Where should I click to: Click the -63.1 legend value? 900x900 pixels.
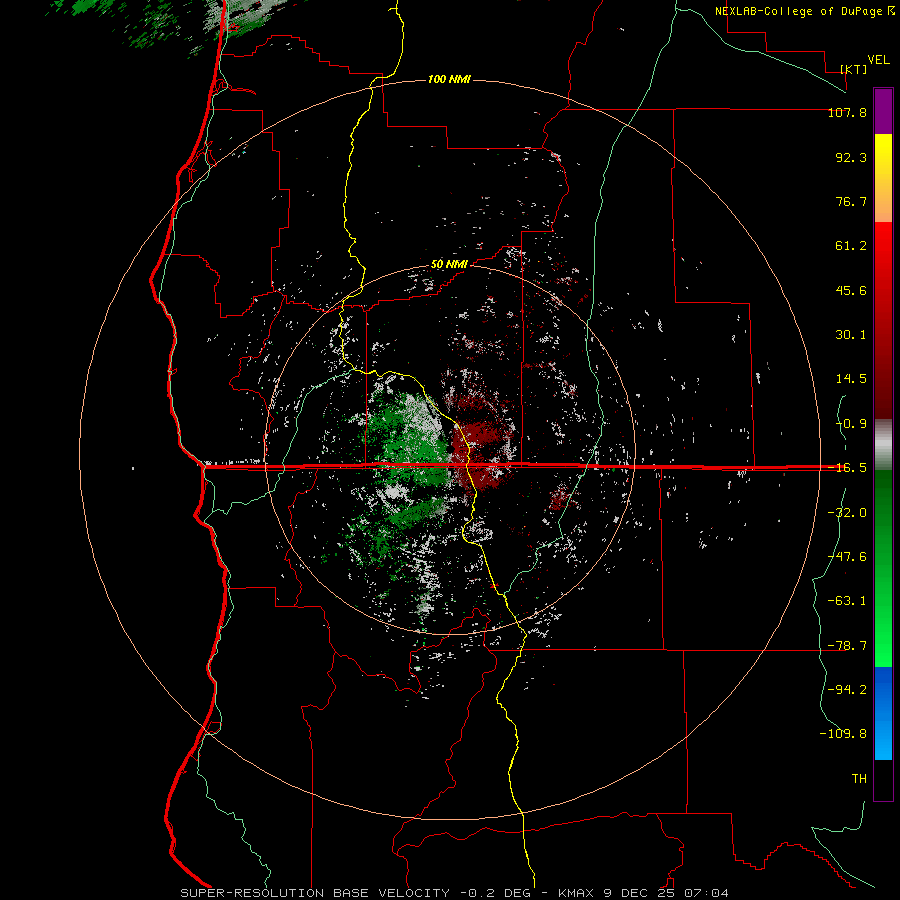coord(847,601)
